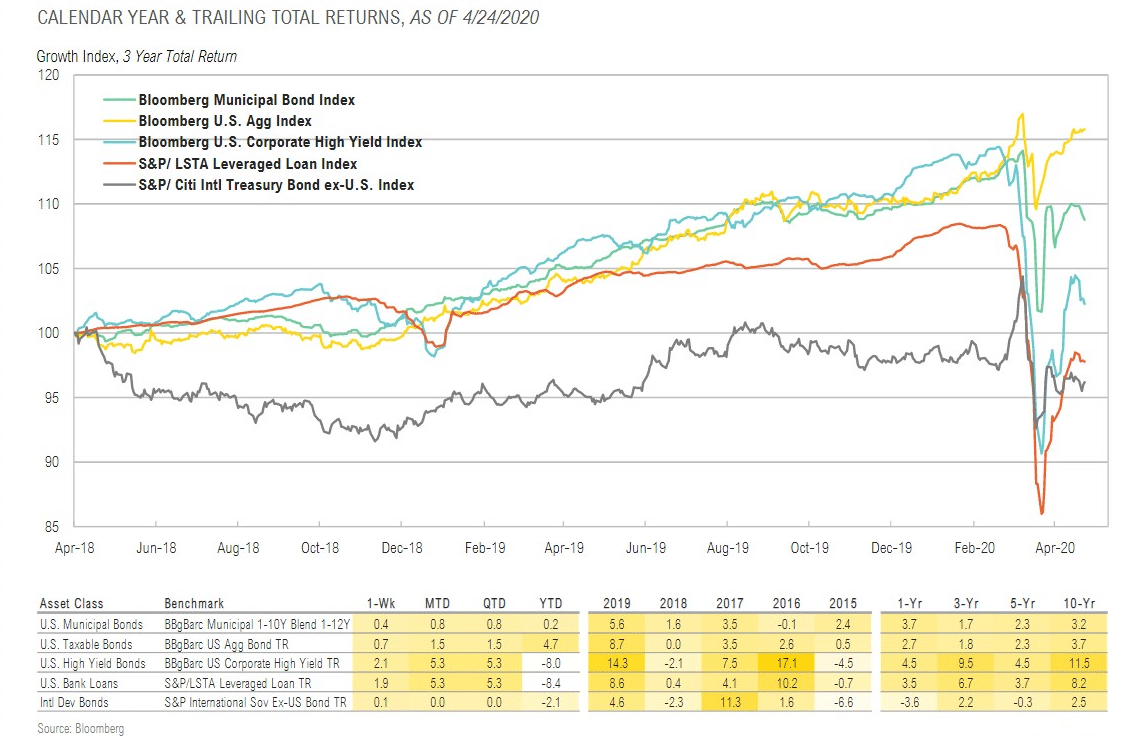The height and width of the screenshot is (738, 1141).
Task: Click the red S&P/ LSTA Leveraged Loan legend line
Action: (119, 164)
